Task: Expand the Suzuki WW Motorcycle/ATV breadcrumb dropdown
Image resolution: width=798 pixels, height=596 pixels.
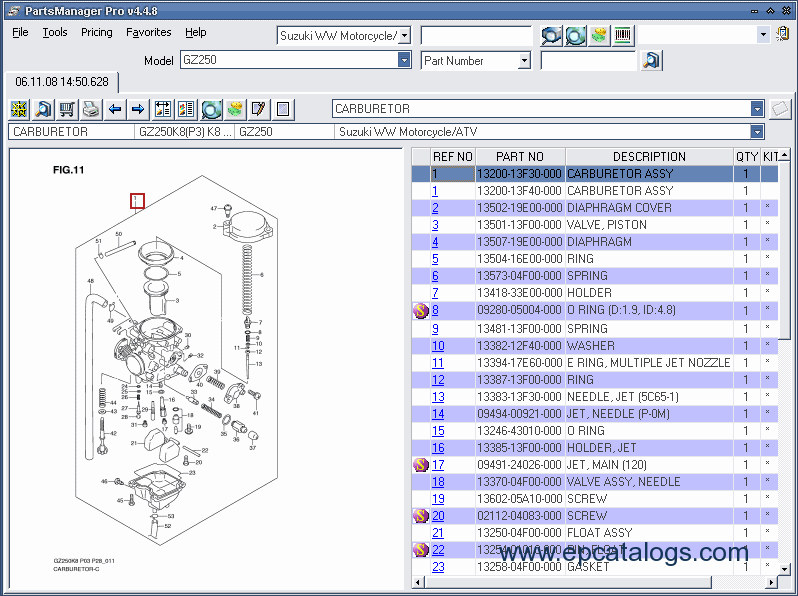Action: [757, 132]
